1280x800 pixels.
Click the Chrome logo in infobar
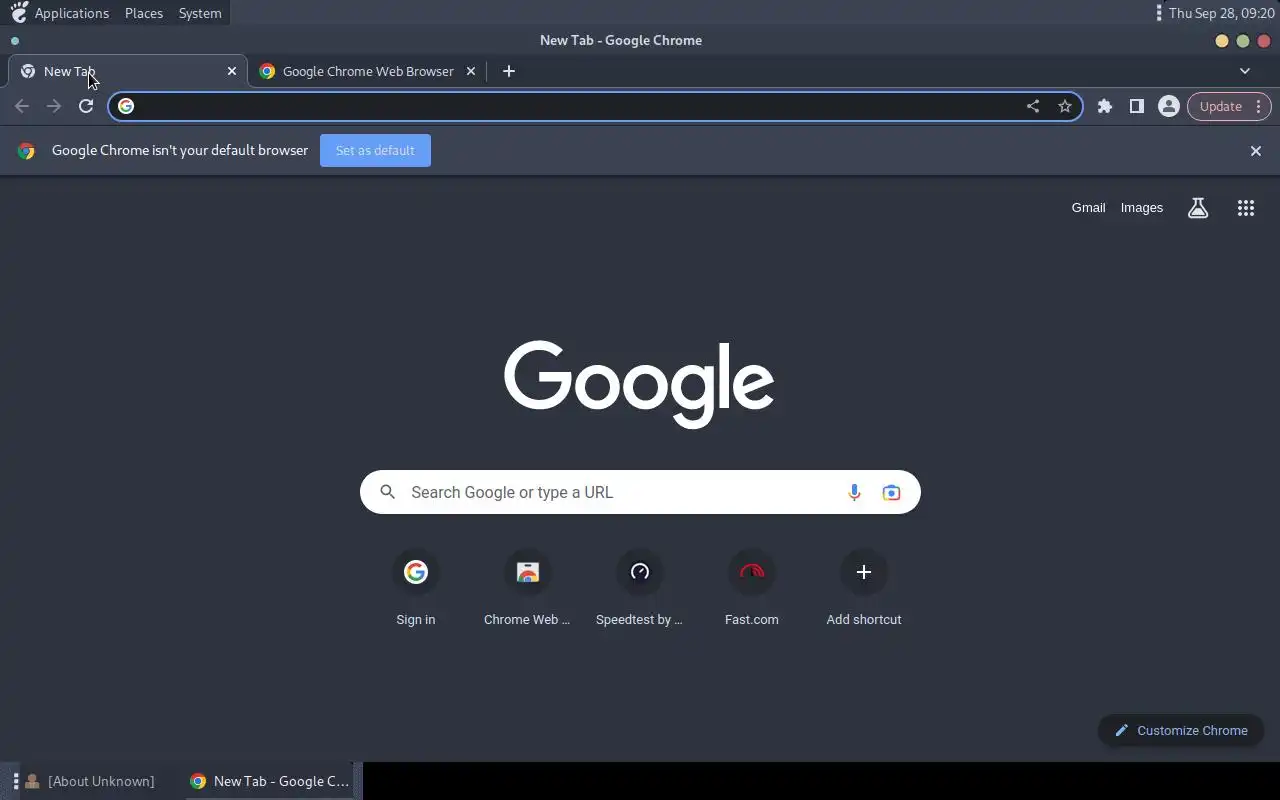(x=27, y=151)
